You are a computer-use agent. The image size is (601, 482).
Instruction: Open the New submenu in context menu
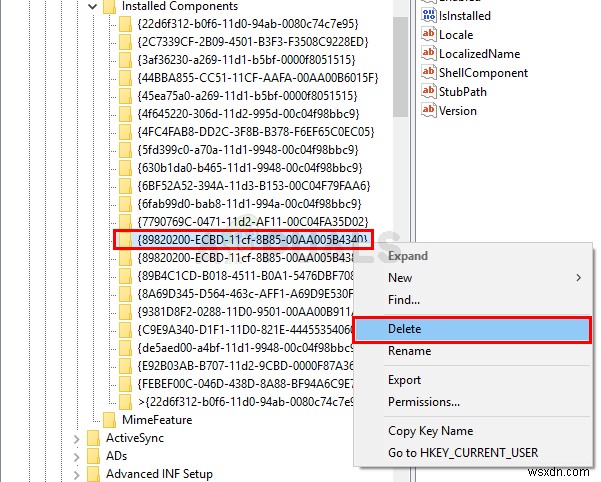(x=473, y=278)
